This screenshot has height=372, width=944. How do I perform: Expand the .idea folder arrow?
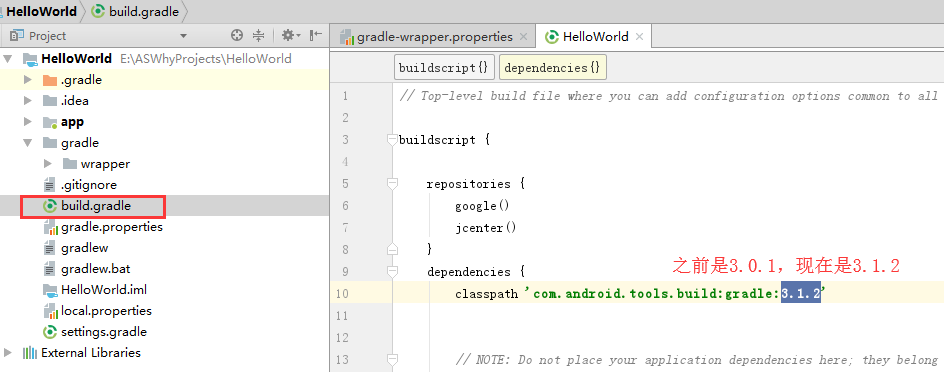click(27, 101)
